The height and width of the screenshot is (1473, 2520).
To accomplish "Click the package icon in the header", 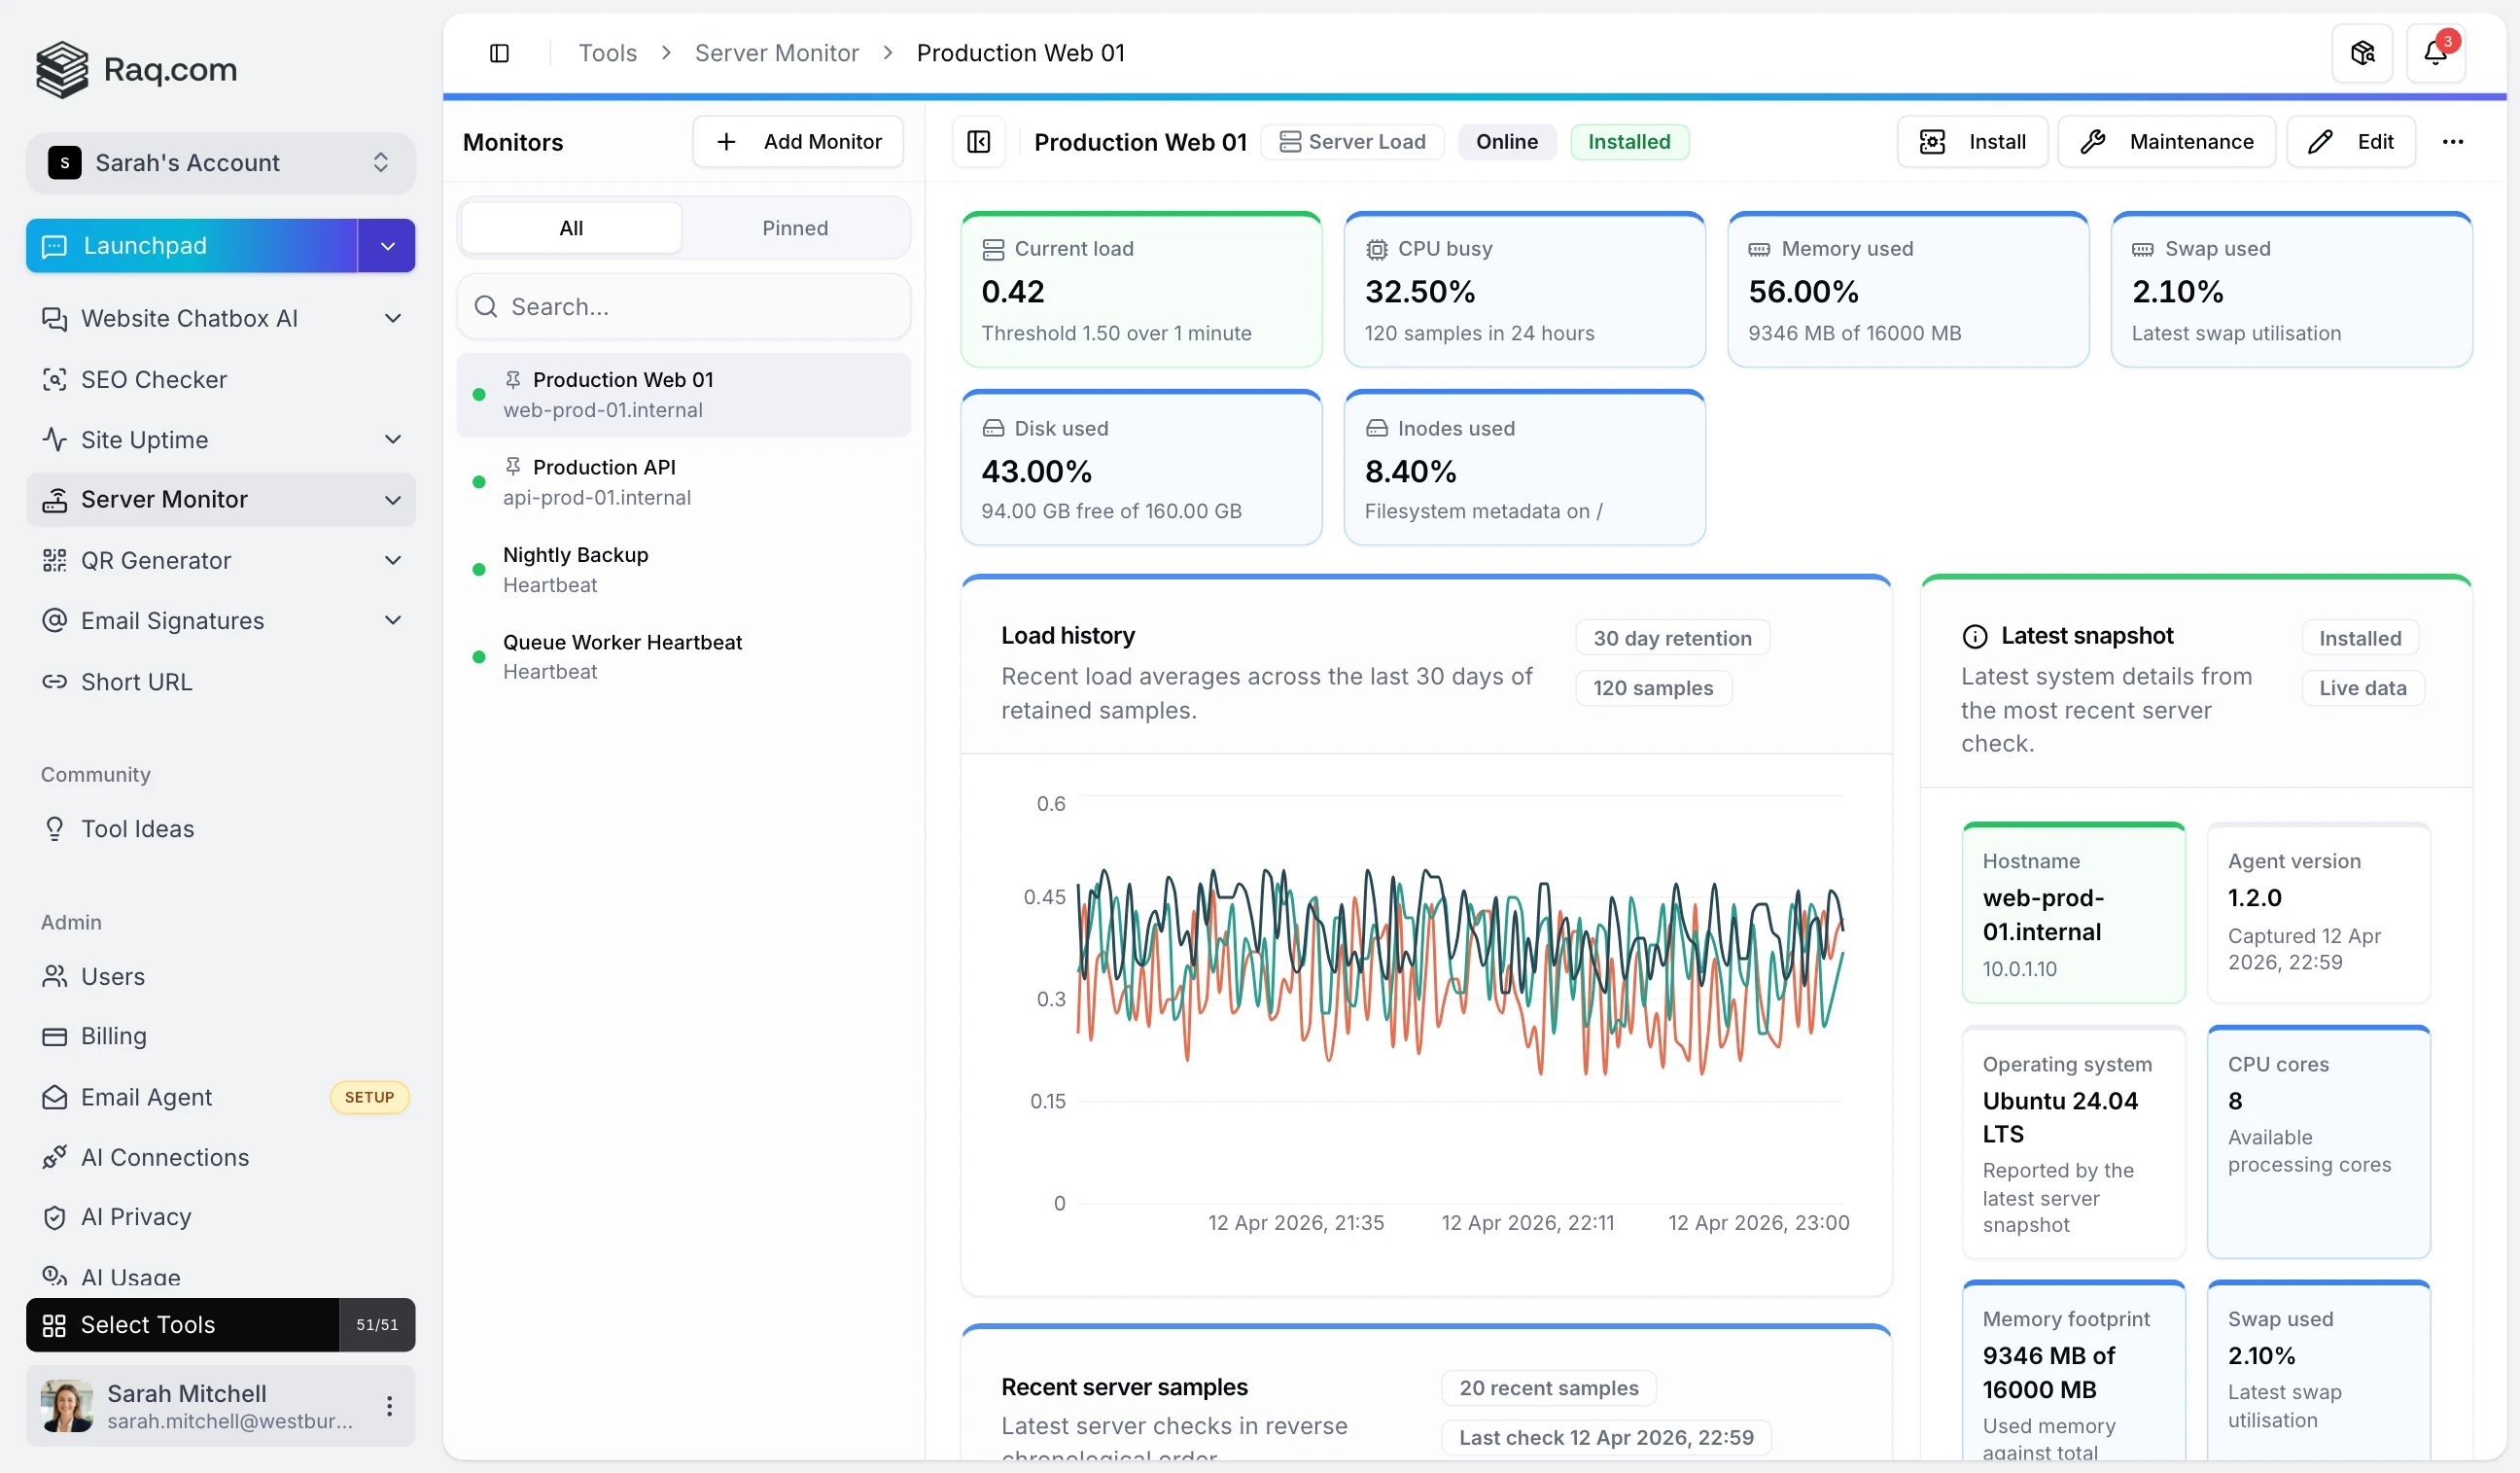I will coord(2362,52).
